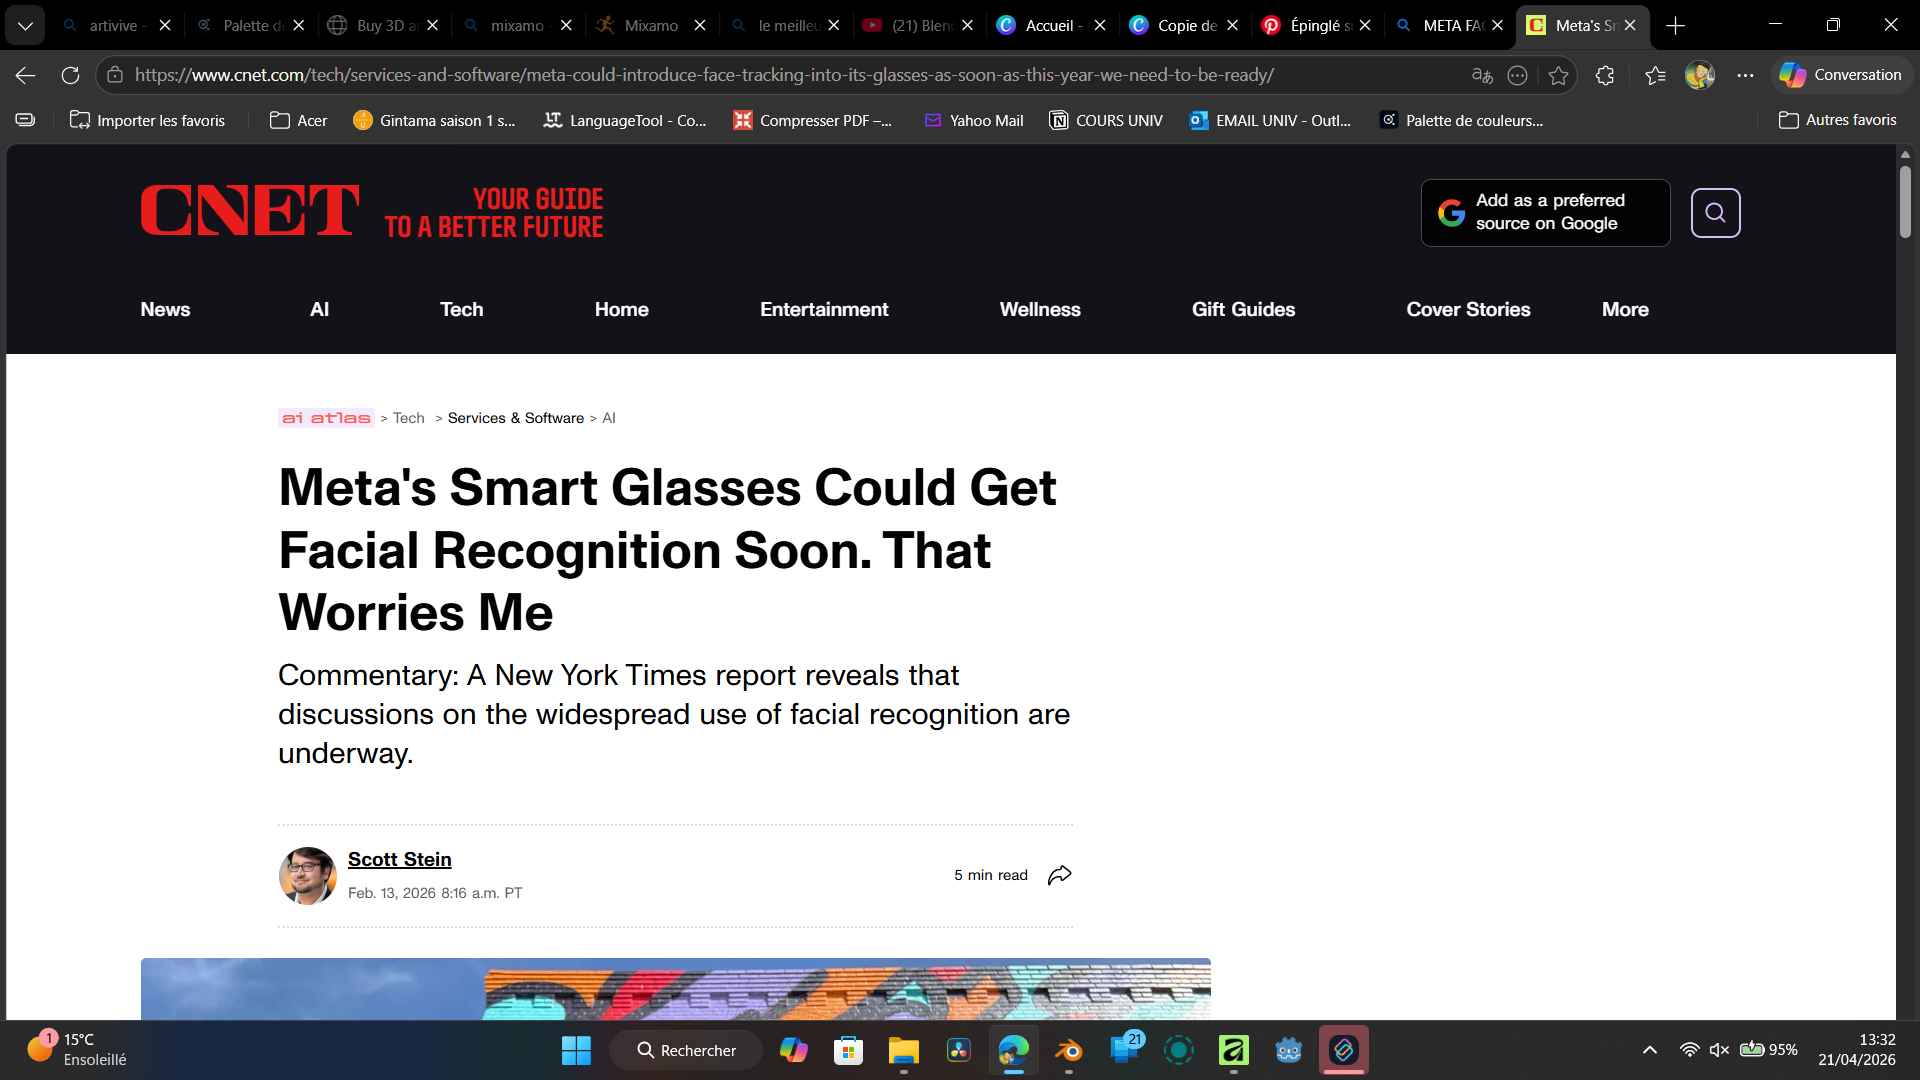Open the AI menu in CNET navigation

(319, 309)
